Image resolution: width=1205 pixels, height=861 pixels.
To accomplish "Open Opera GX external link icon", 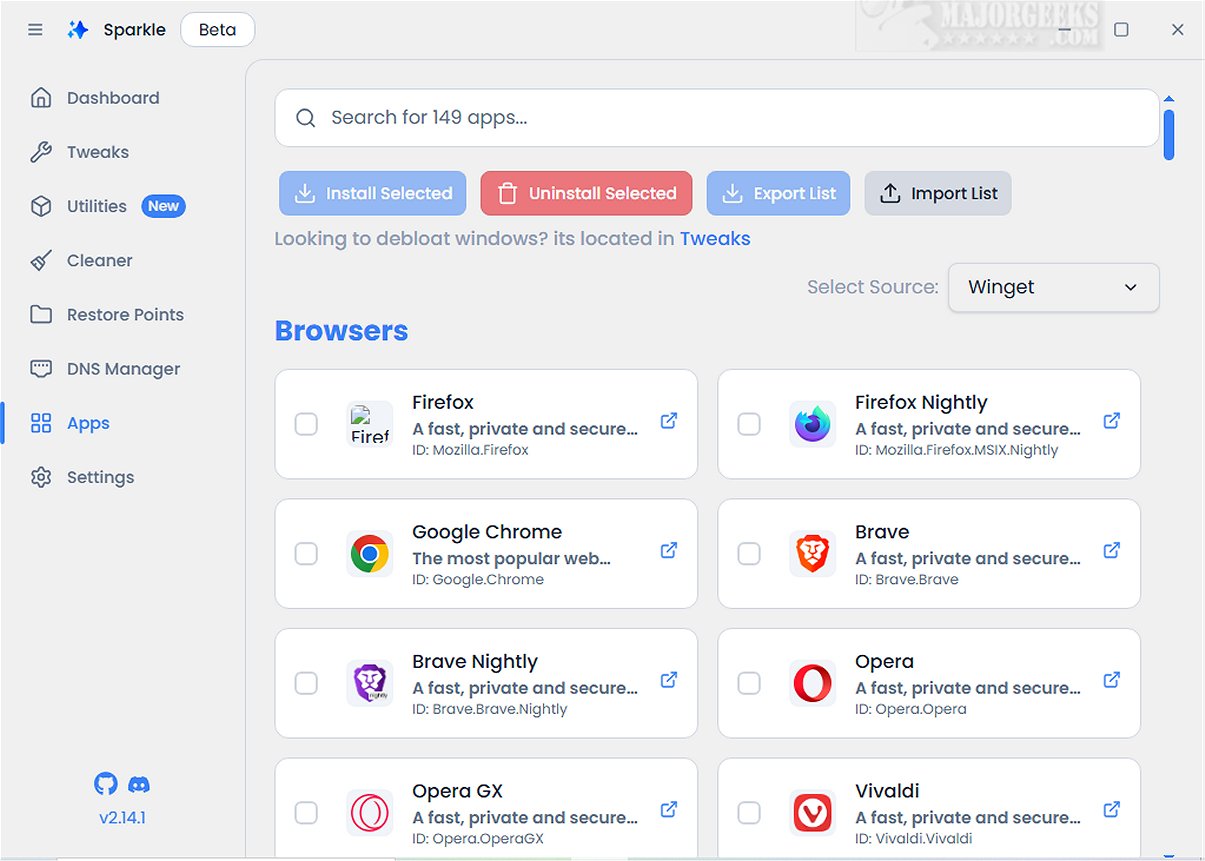I will click(669, 809).
